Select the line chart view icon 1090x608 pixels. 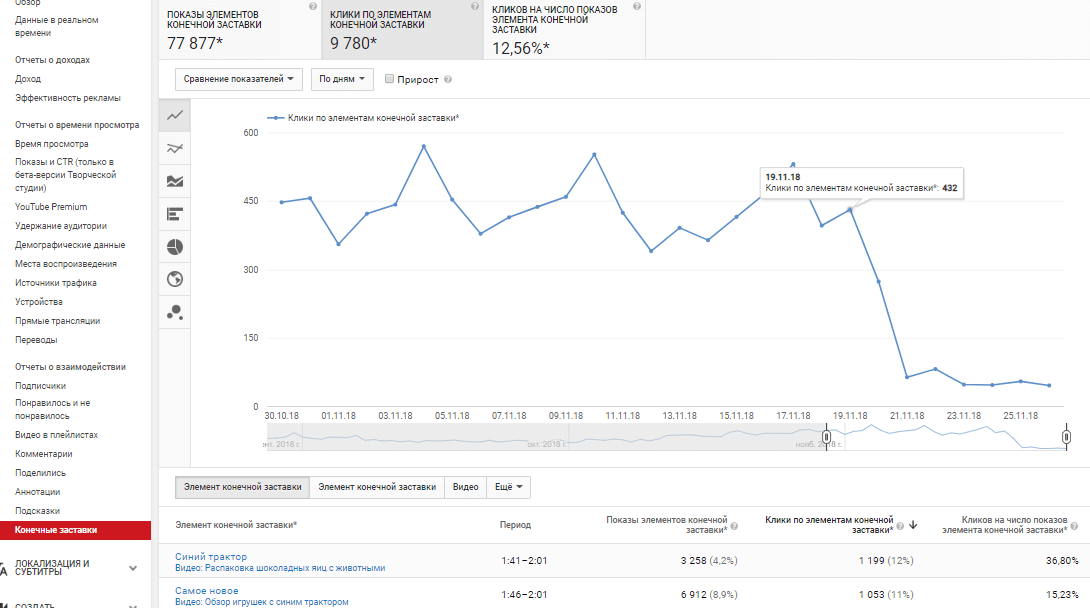click(x=175, y=115)
